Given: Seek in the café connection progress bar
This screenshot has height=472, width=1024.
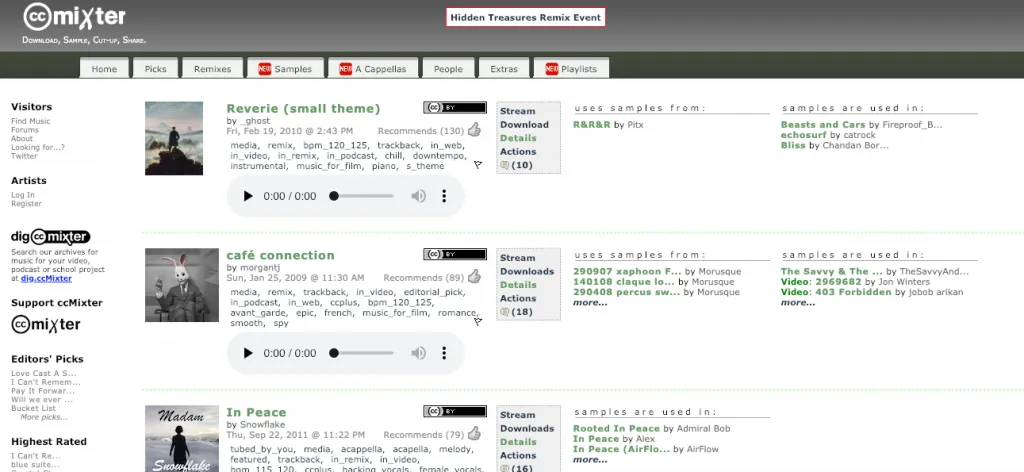Looking at the screenshot, I should (x=363, y=353).
